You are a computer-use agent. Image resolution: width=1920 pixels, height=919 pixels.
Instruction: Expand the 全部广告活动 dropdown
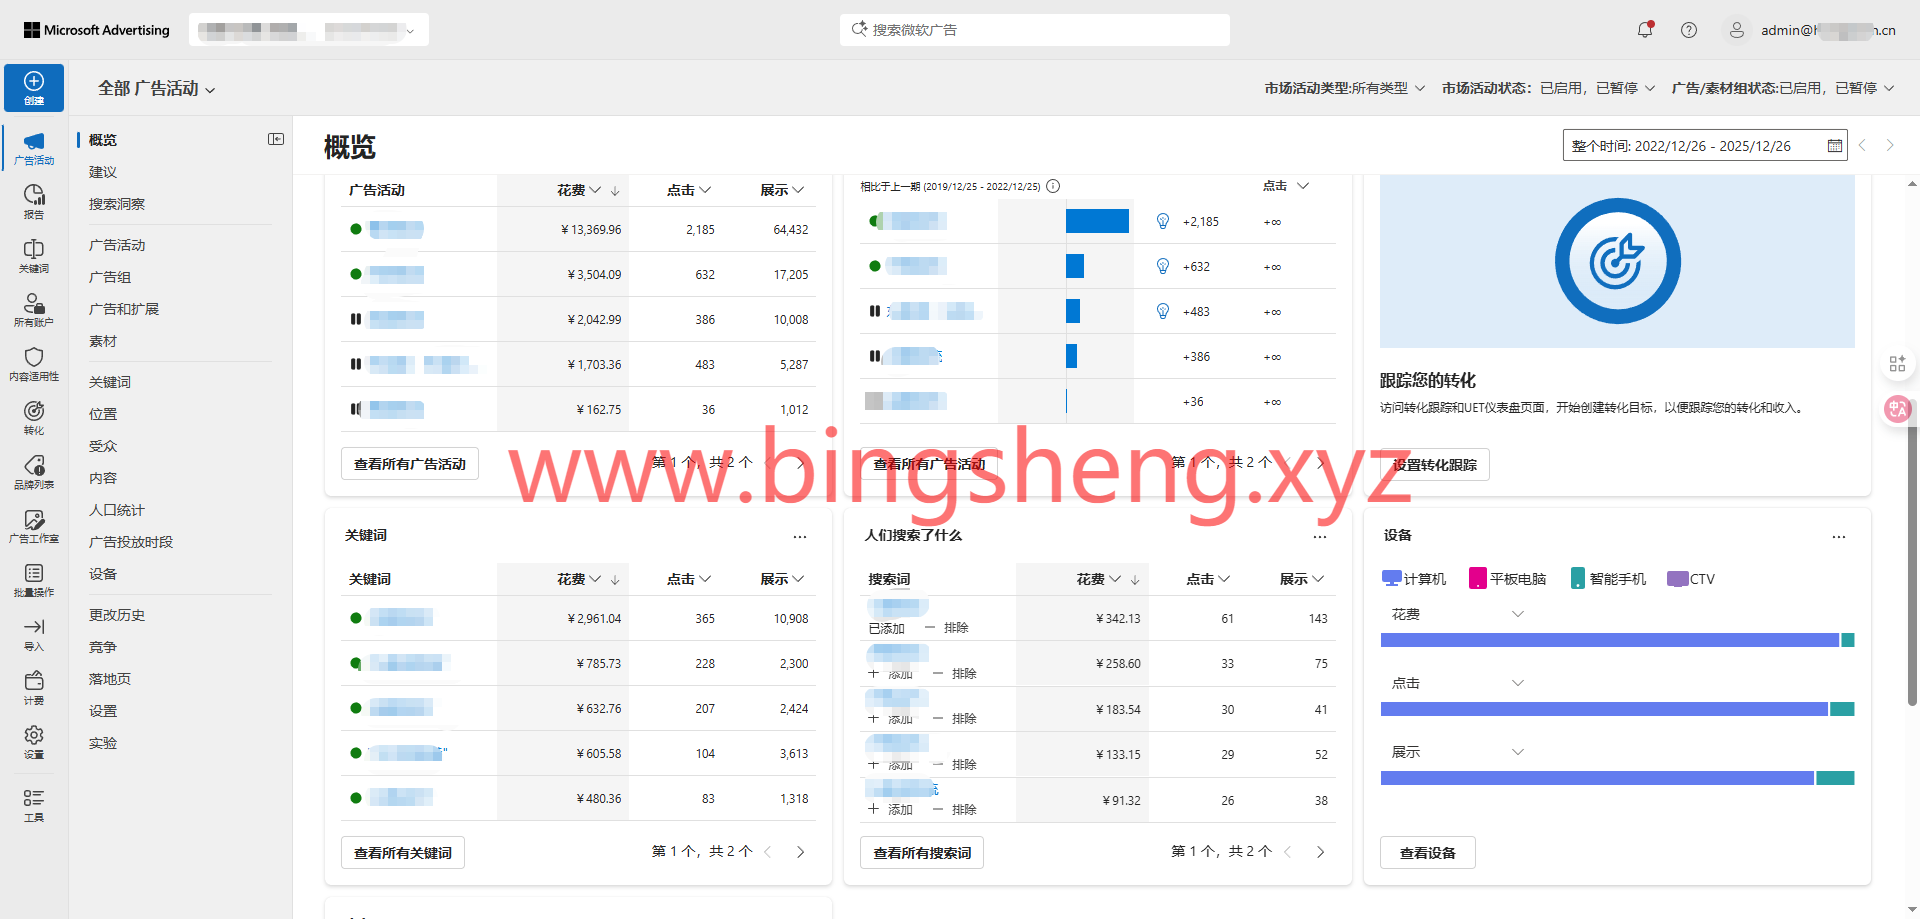point(156,89)
